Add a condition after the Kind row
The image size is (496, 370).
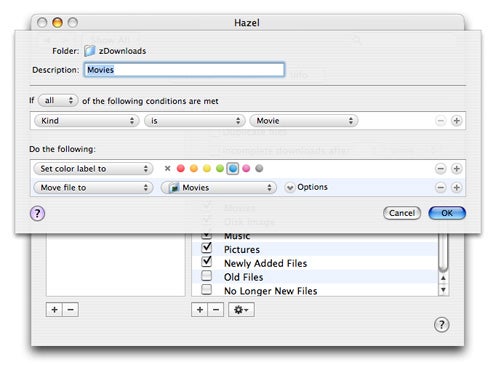[456, 121]
